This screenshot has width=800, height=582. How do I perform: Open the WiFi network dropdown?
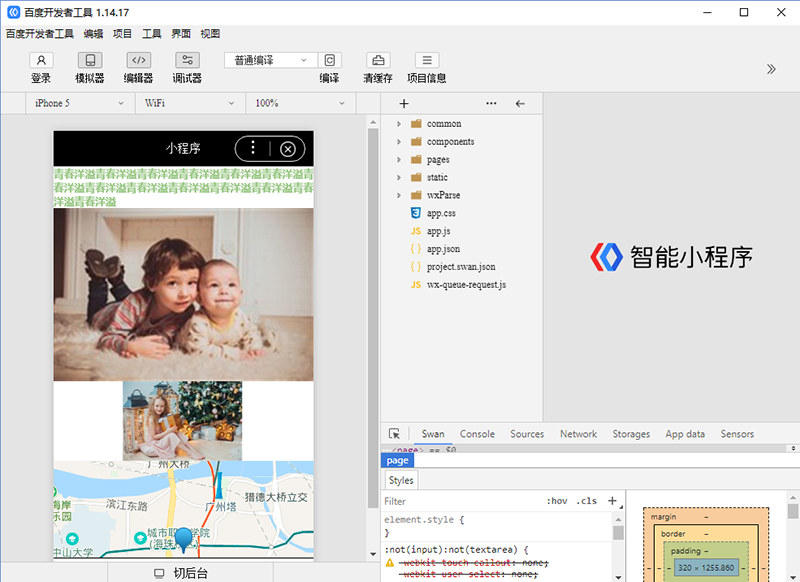[189, 103]
